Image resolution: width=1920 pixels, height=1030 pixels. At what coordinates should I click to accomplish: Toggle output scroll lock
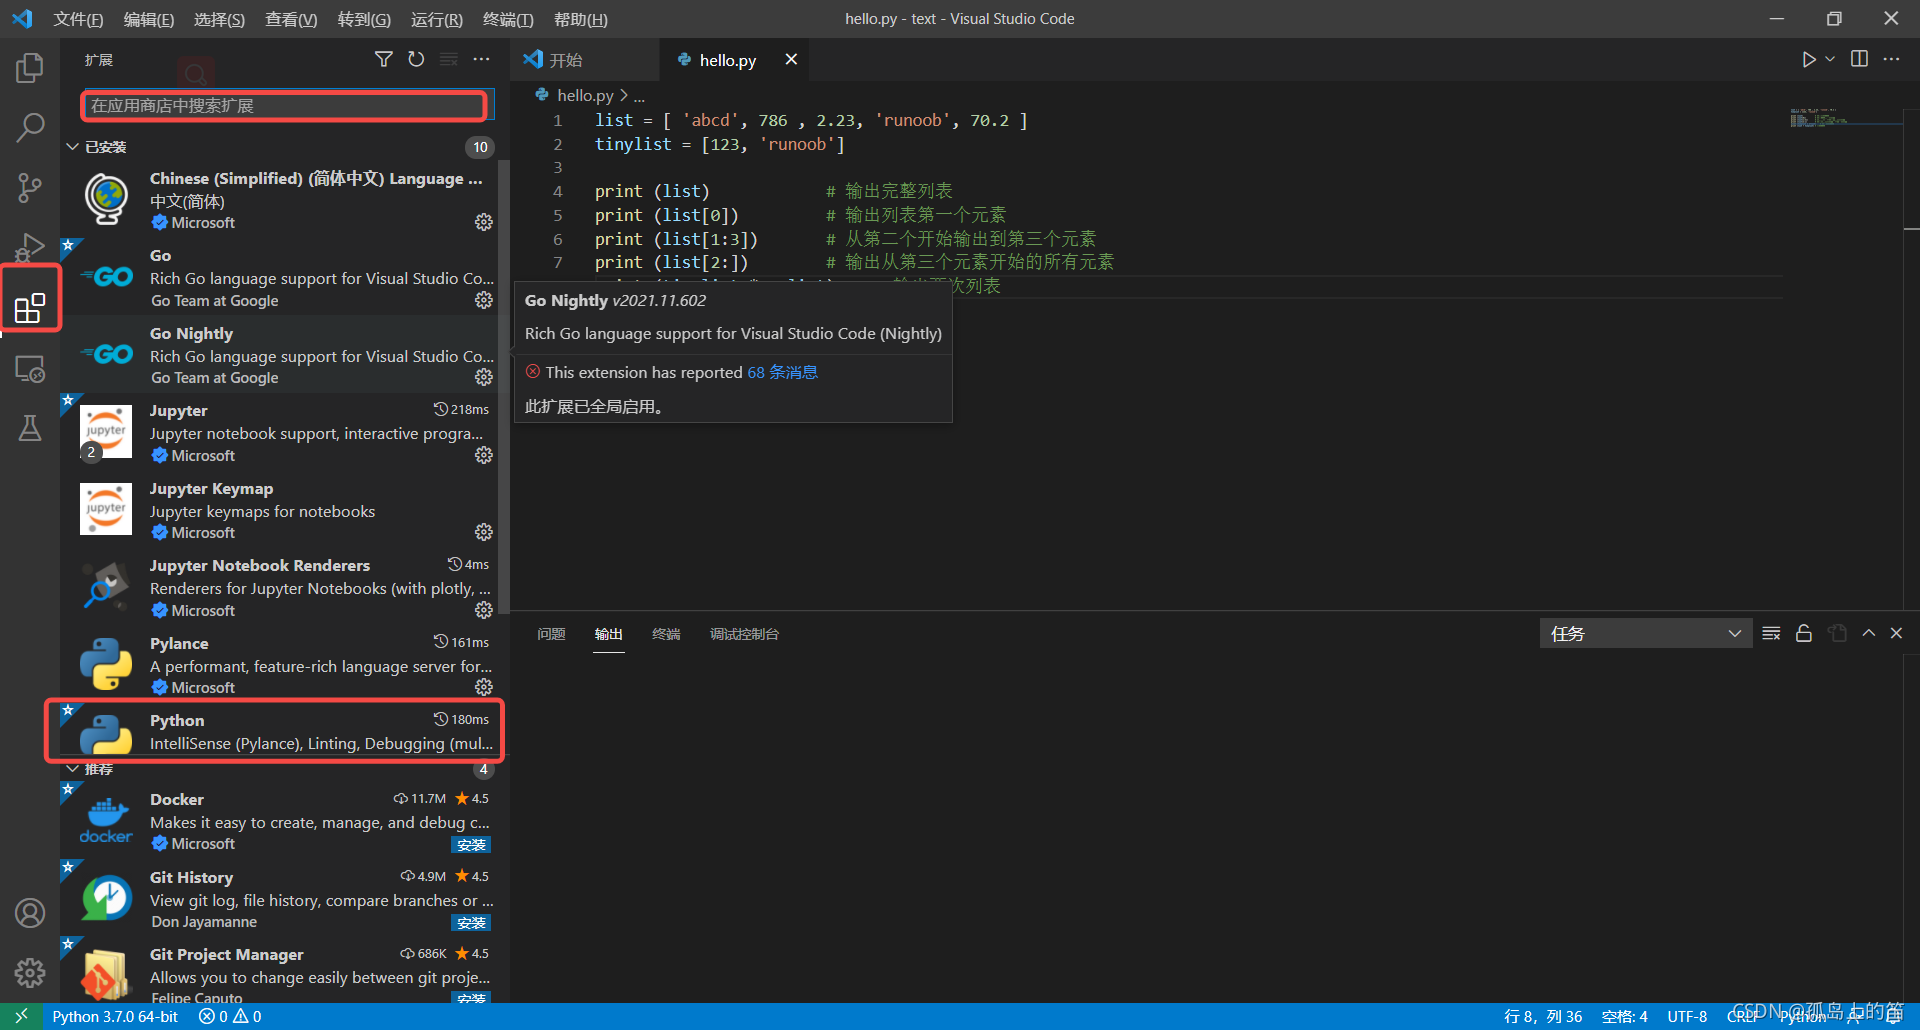1804,634
